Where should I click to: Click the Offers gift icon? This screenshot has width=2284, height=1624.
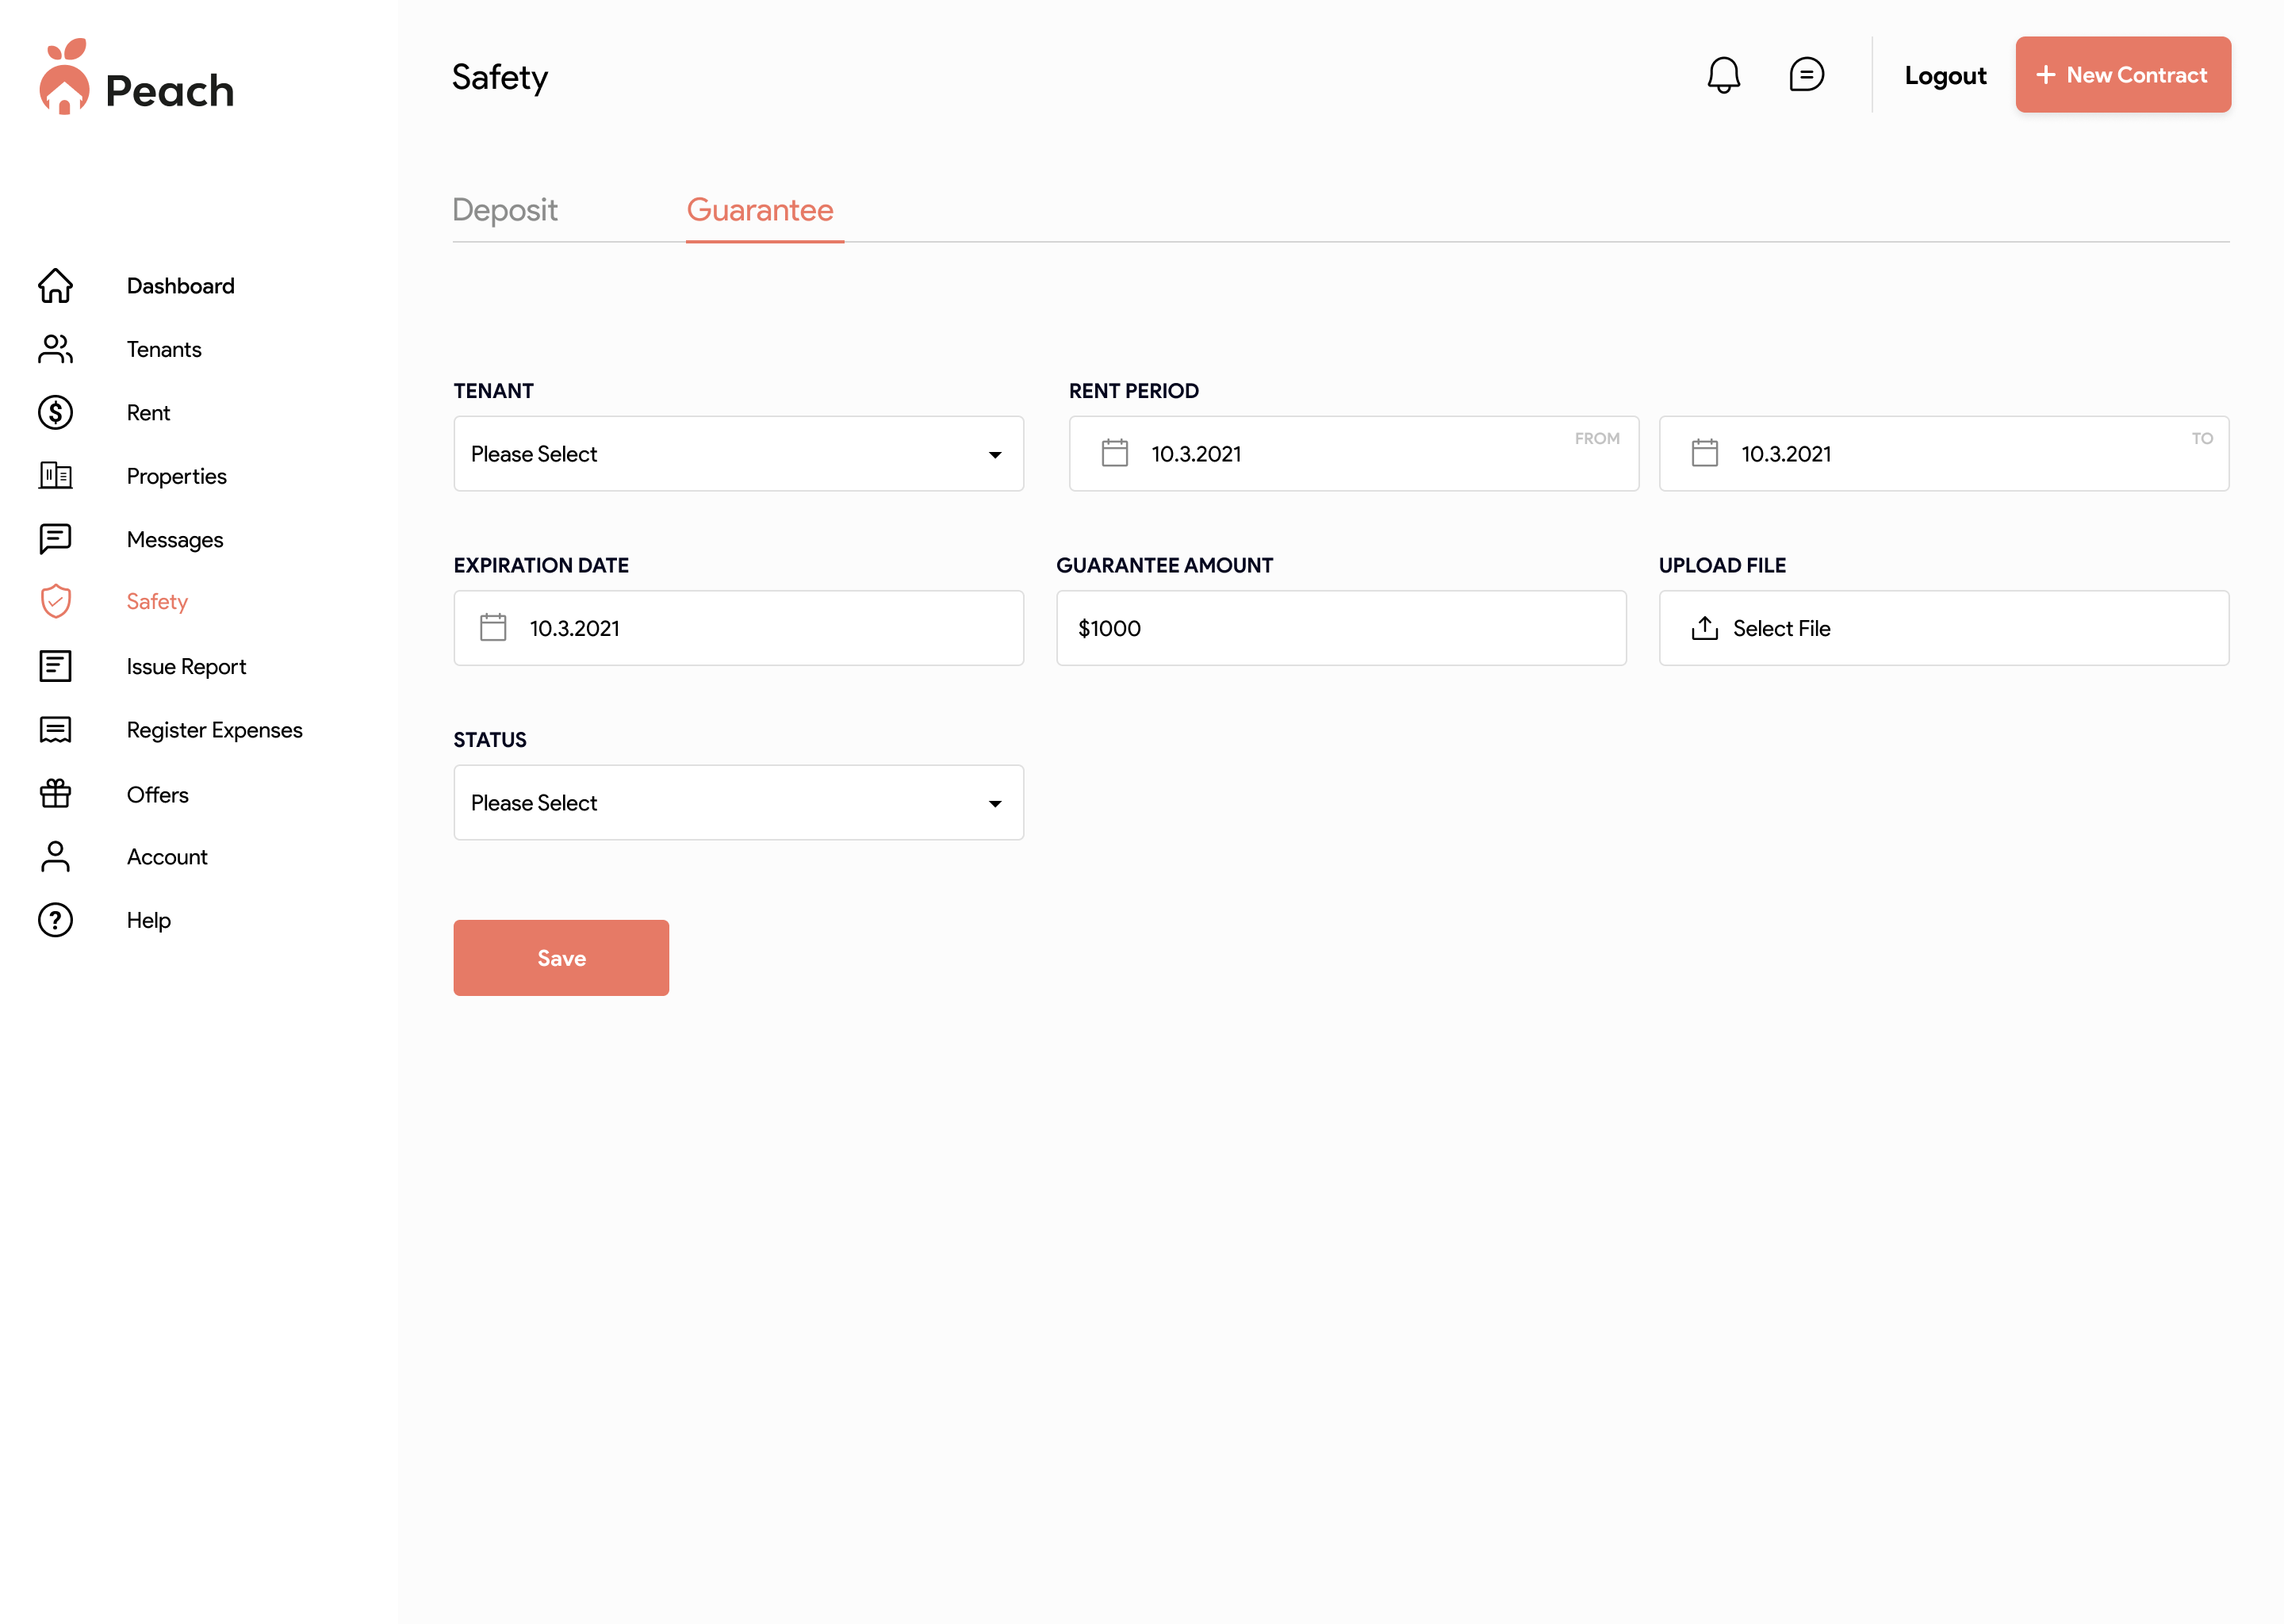55,794
